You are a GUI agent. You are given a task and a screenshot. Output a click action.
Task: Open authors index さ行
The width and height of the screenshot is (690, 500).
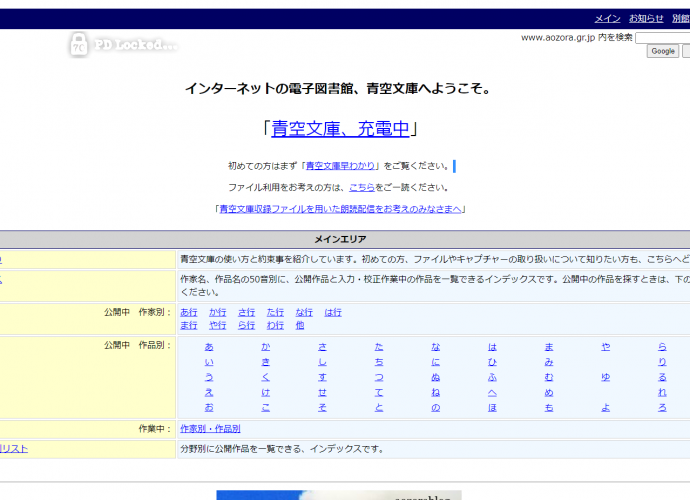[x=246, y=312]
